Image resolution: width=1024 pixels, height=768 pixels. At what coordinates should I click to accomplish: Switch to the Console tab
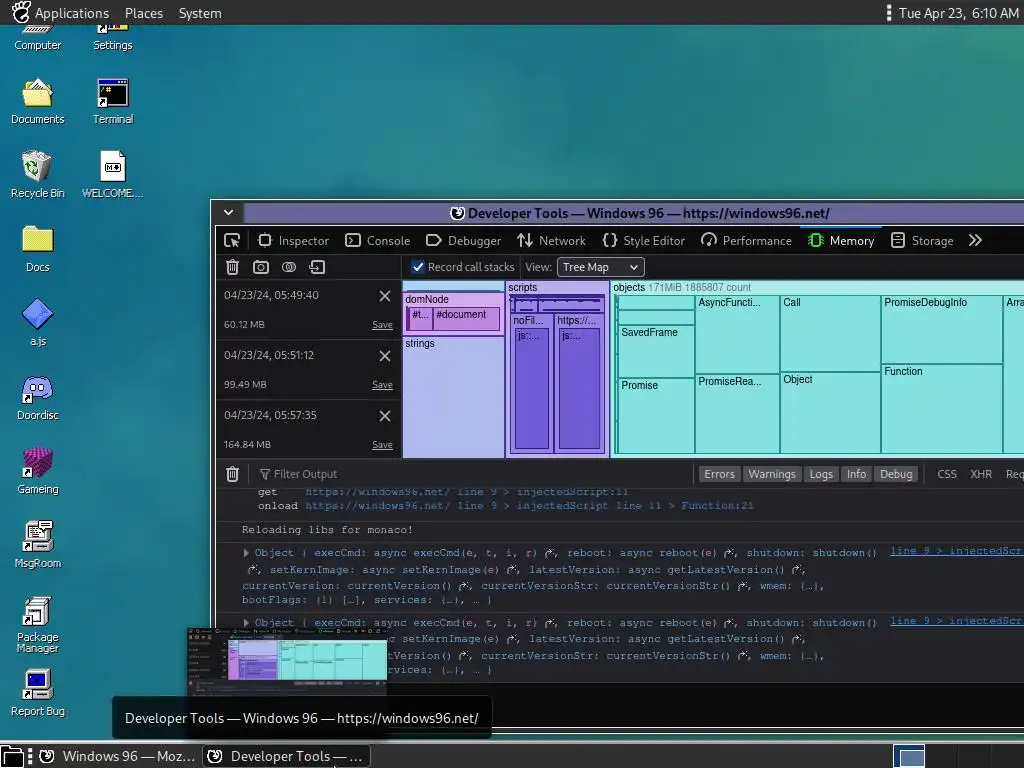377,240
